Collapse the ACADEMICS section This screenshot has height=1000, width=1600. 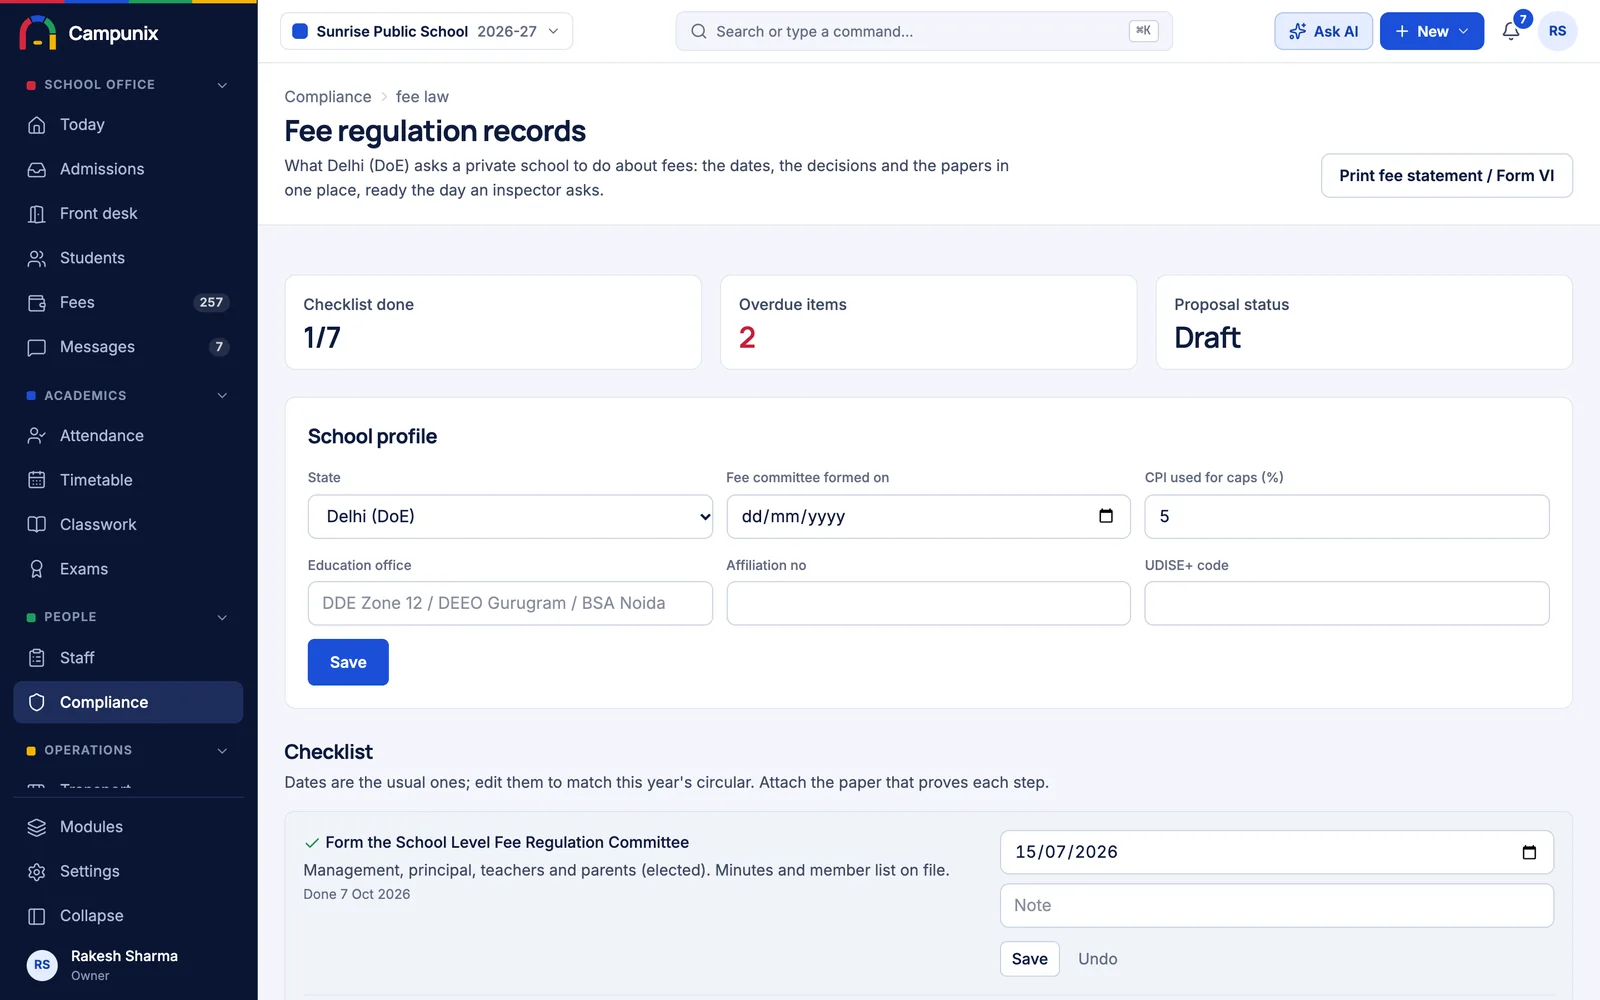[x=222, y=396]
